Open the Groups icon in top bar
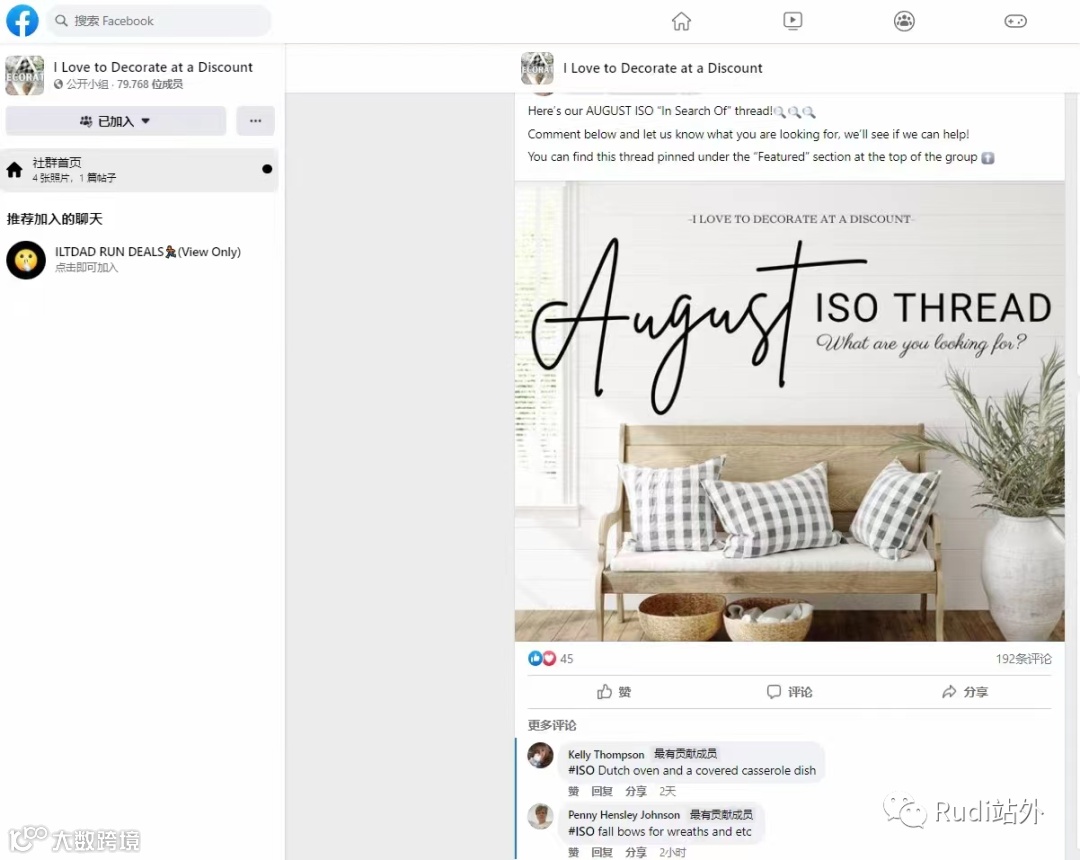Screen dimensions: 1080x860 point(904,21)
